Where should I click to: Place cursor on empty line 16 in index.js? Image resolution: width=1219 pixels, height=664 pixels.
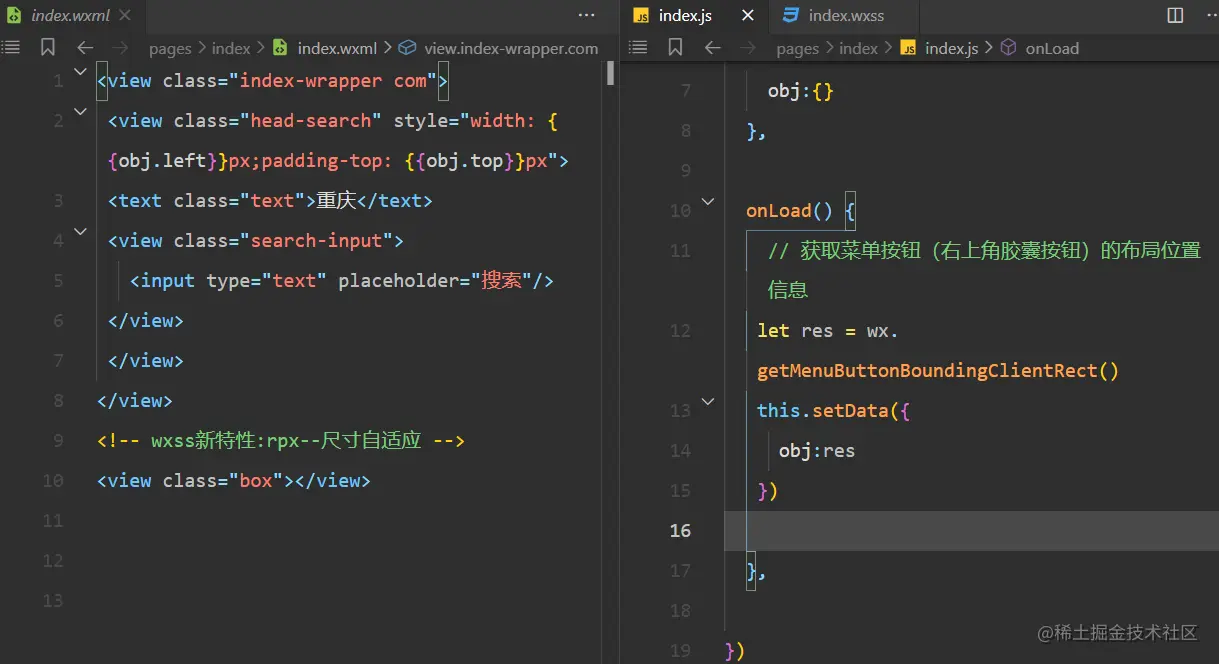coord(971,531)
